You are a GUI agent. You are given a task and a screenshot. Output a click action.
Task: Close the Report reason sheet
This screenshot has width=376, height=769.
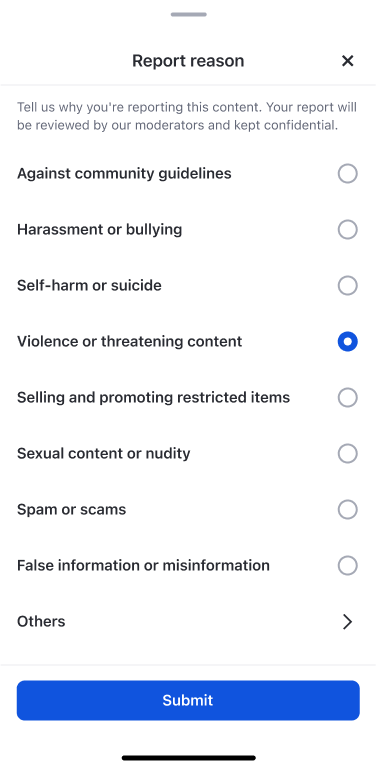[347, 61]
